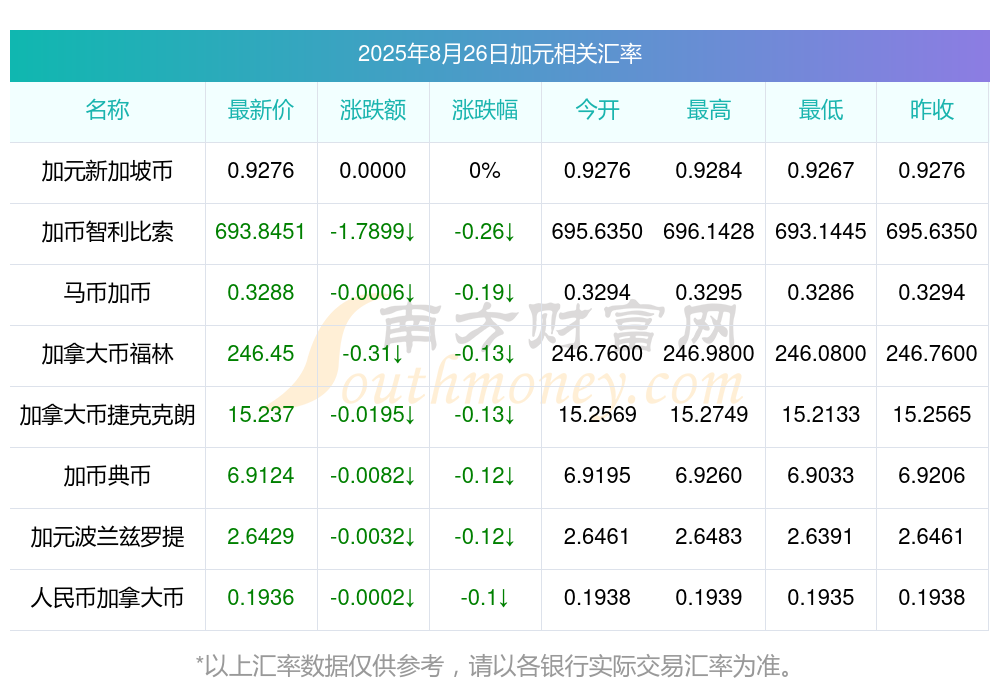Viewport: 1000px width, 698px height.
Task: Click the open value 15.2569
Action: (597, 415)
